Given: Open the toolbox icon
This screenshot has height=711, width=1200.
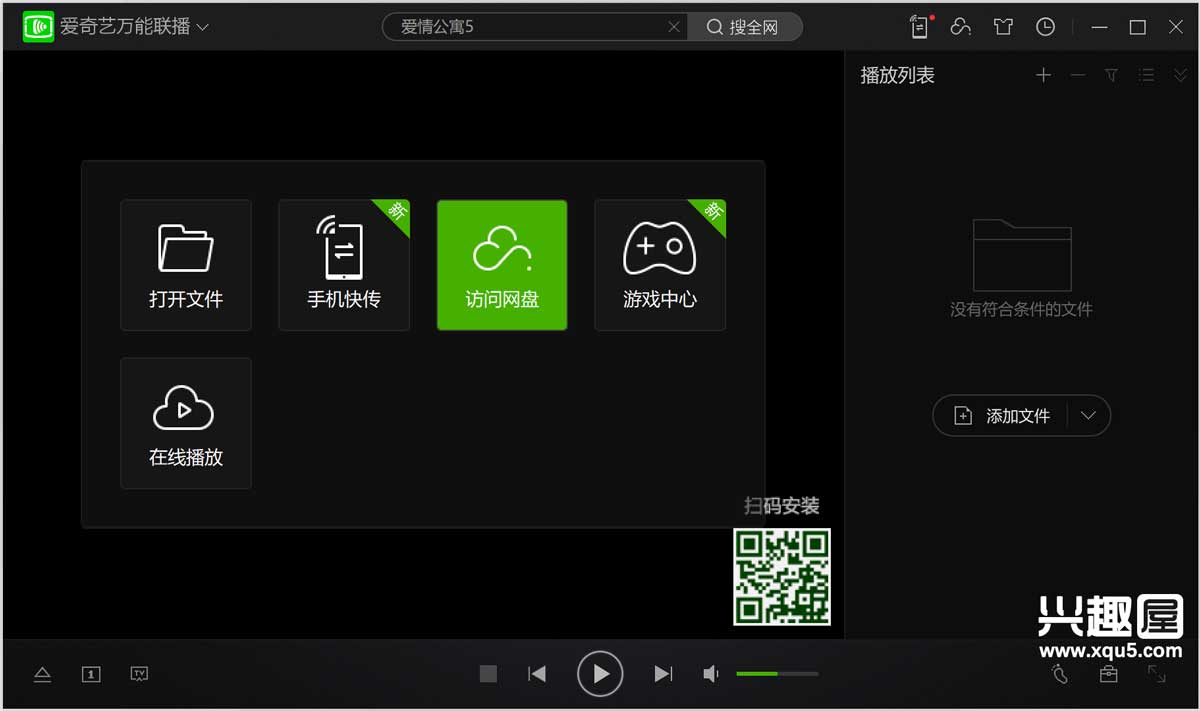Looking at the screenshot, I should coord(1108,674).
